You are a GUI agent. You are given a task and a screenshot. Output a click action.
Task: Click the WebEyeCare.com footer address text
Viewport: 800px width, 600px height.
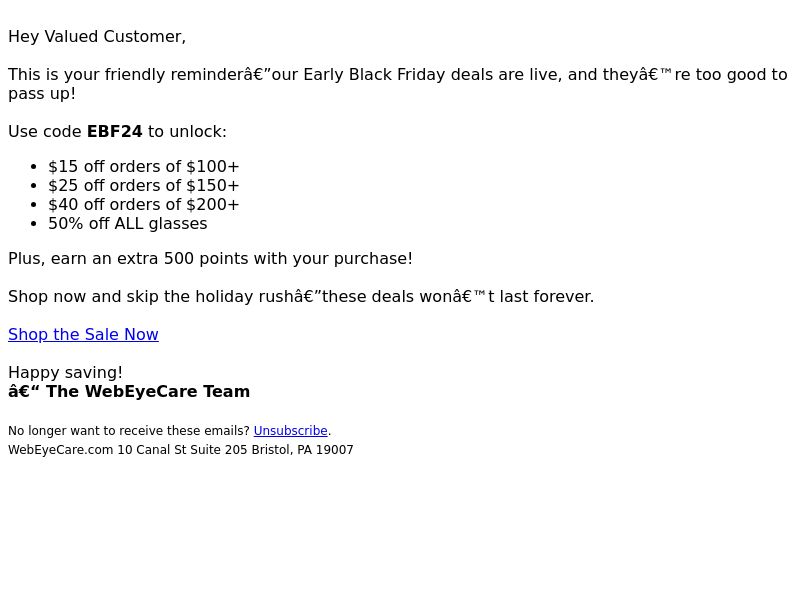click(181, 449)
